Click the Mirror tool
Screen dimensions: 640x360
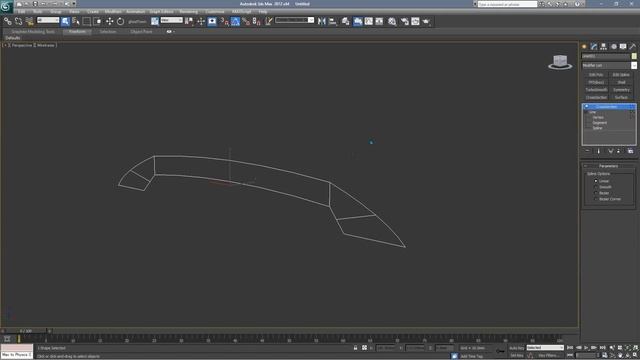point(322,21)
